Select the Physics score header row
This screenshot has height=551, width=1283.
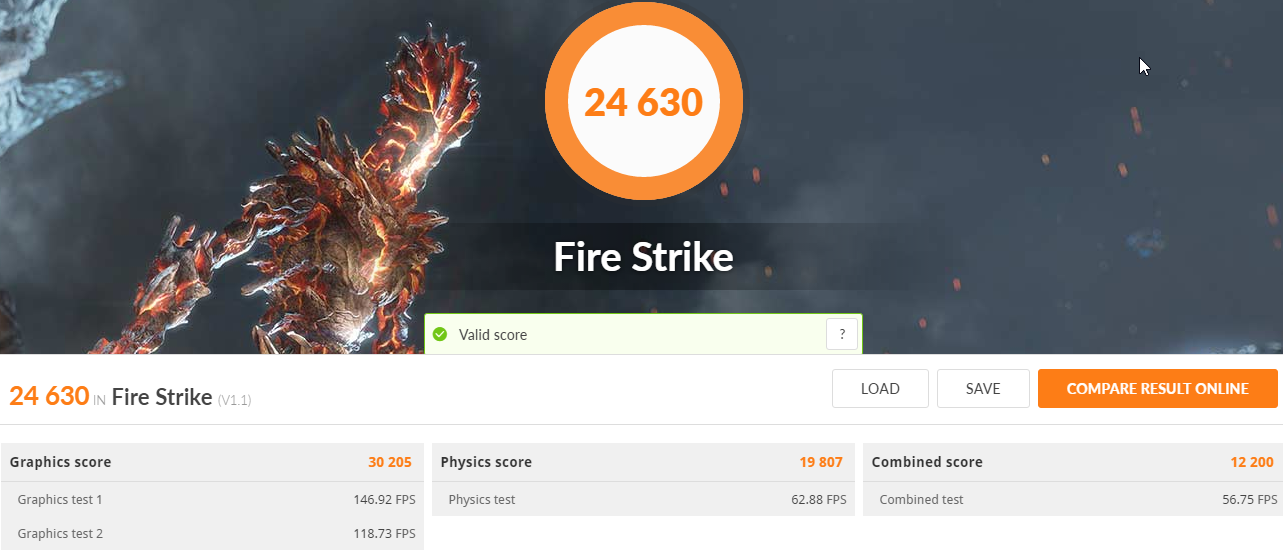(x=643, y=462)
